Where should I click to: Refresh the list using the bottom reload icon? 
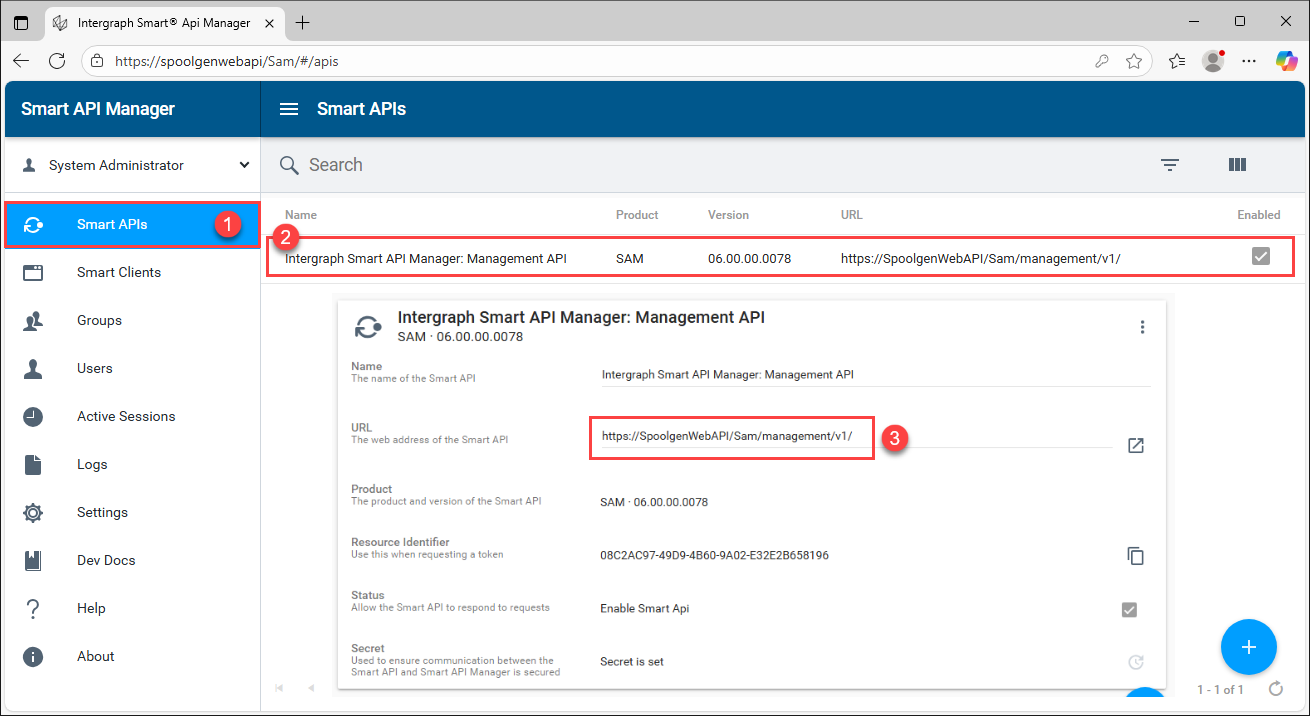coord(1275,689)
